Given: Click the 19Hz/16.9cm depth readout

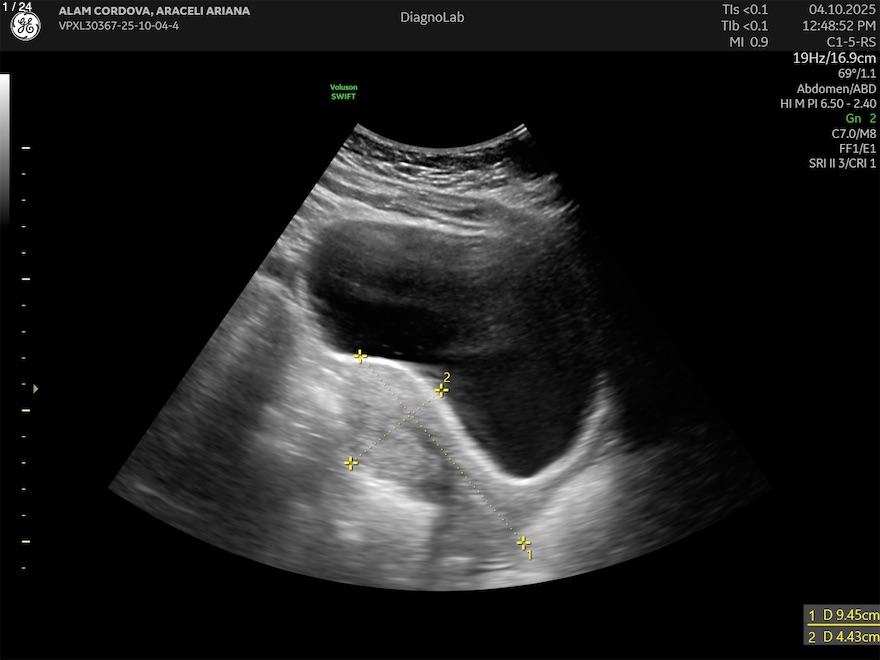Looking at the screenshot, I should tap(834, 58).
